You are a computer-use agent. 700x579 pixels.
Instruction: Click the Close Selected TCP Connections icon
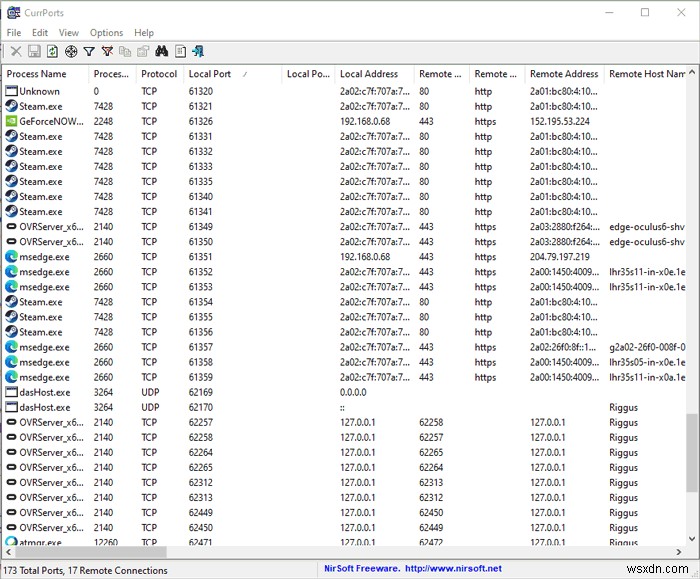tap(15, 51)
